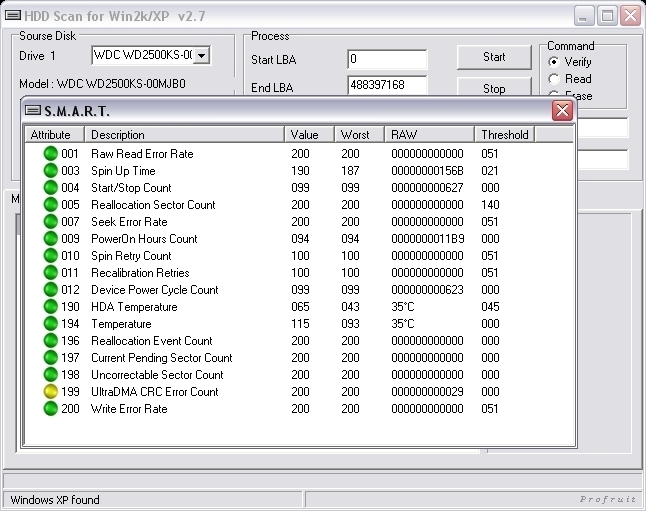
Task: Minimize the HDD Scan window
Action: point(583,16)
